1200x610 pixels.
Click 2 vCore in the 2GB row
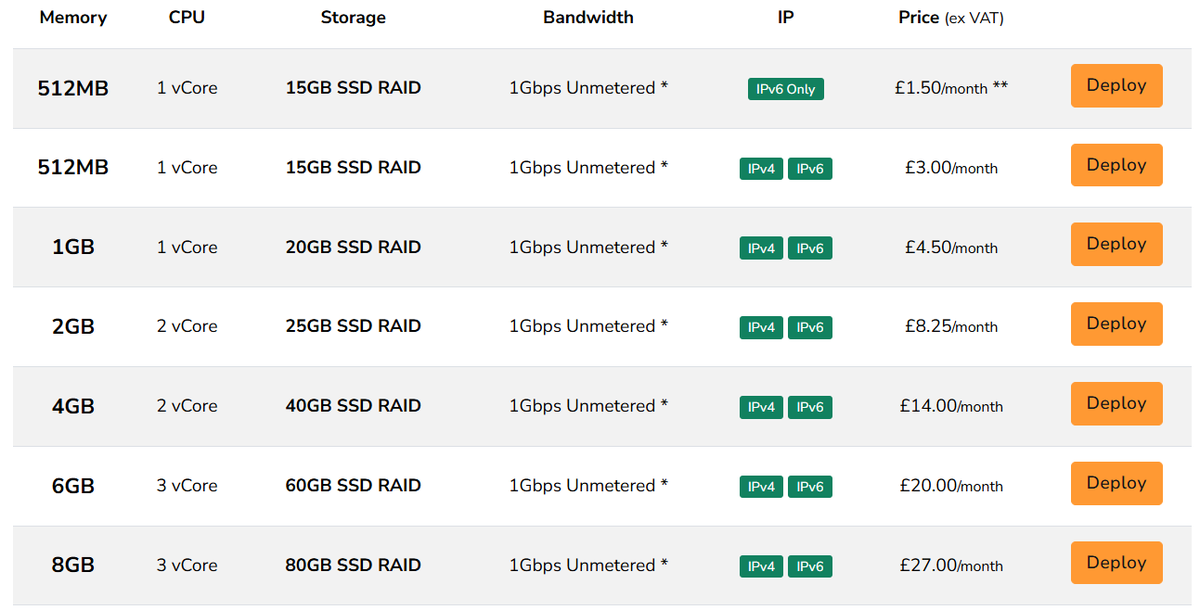[187, 326]
